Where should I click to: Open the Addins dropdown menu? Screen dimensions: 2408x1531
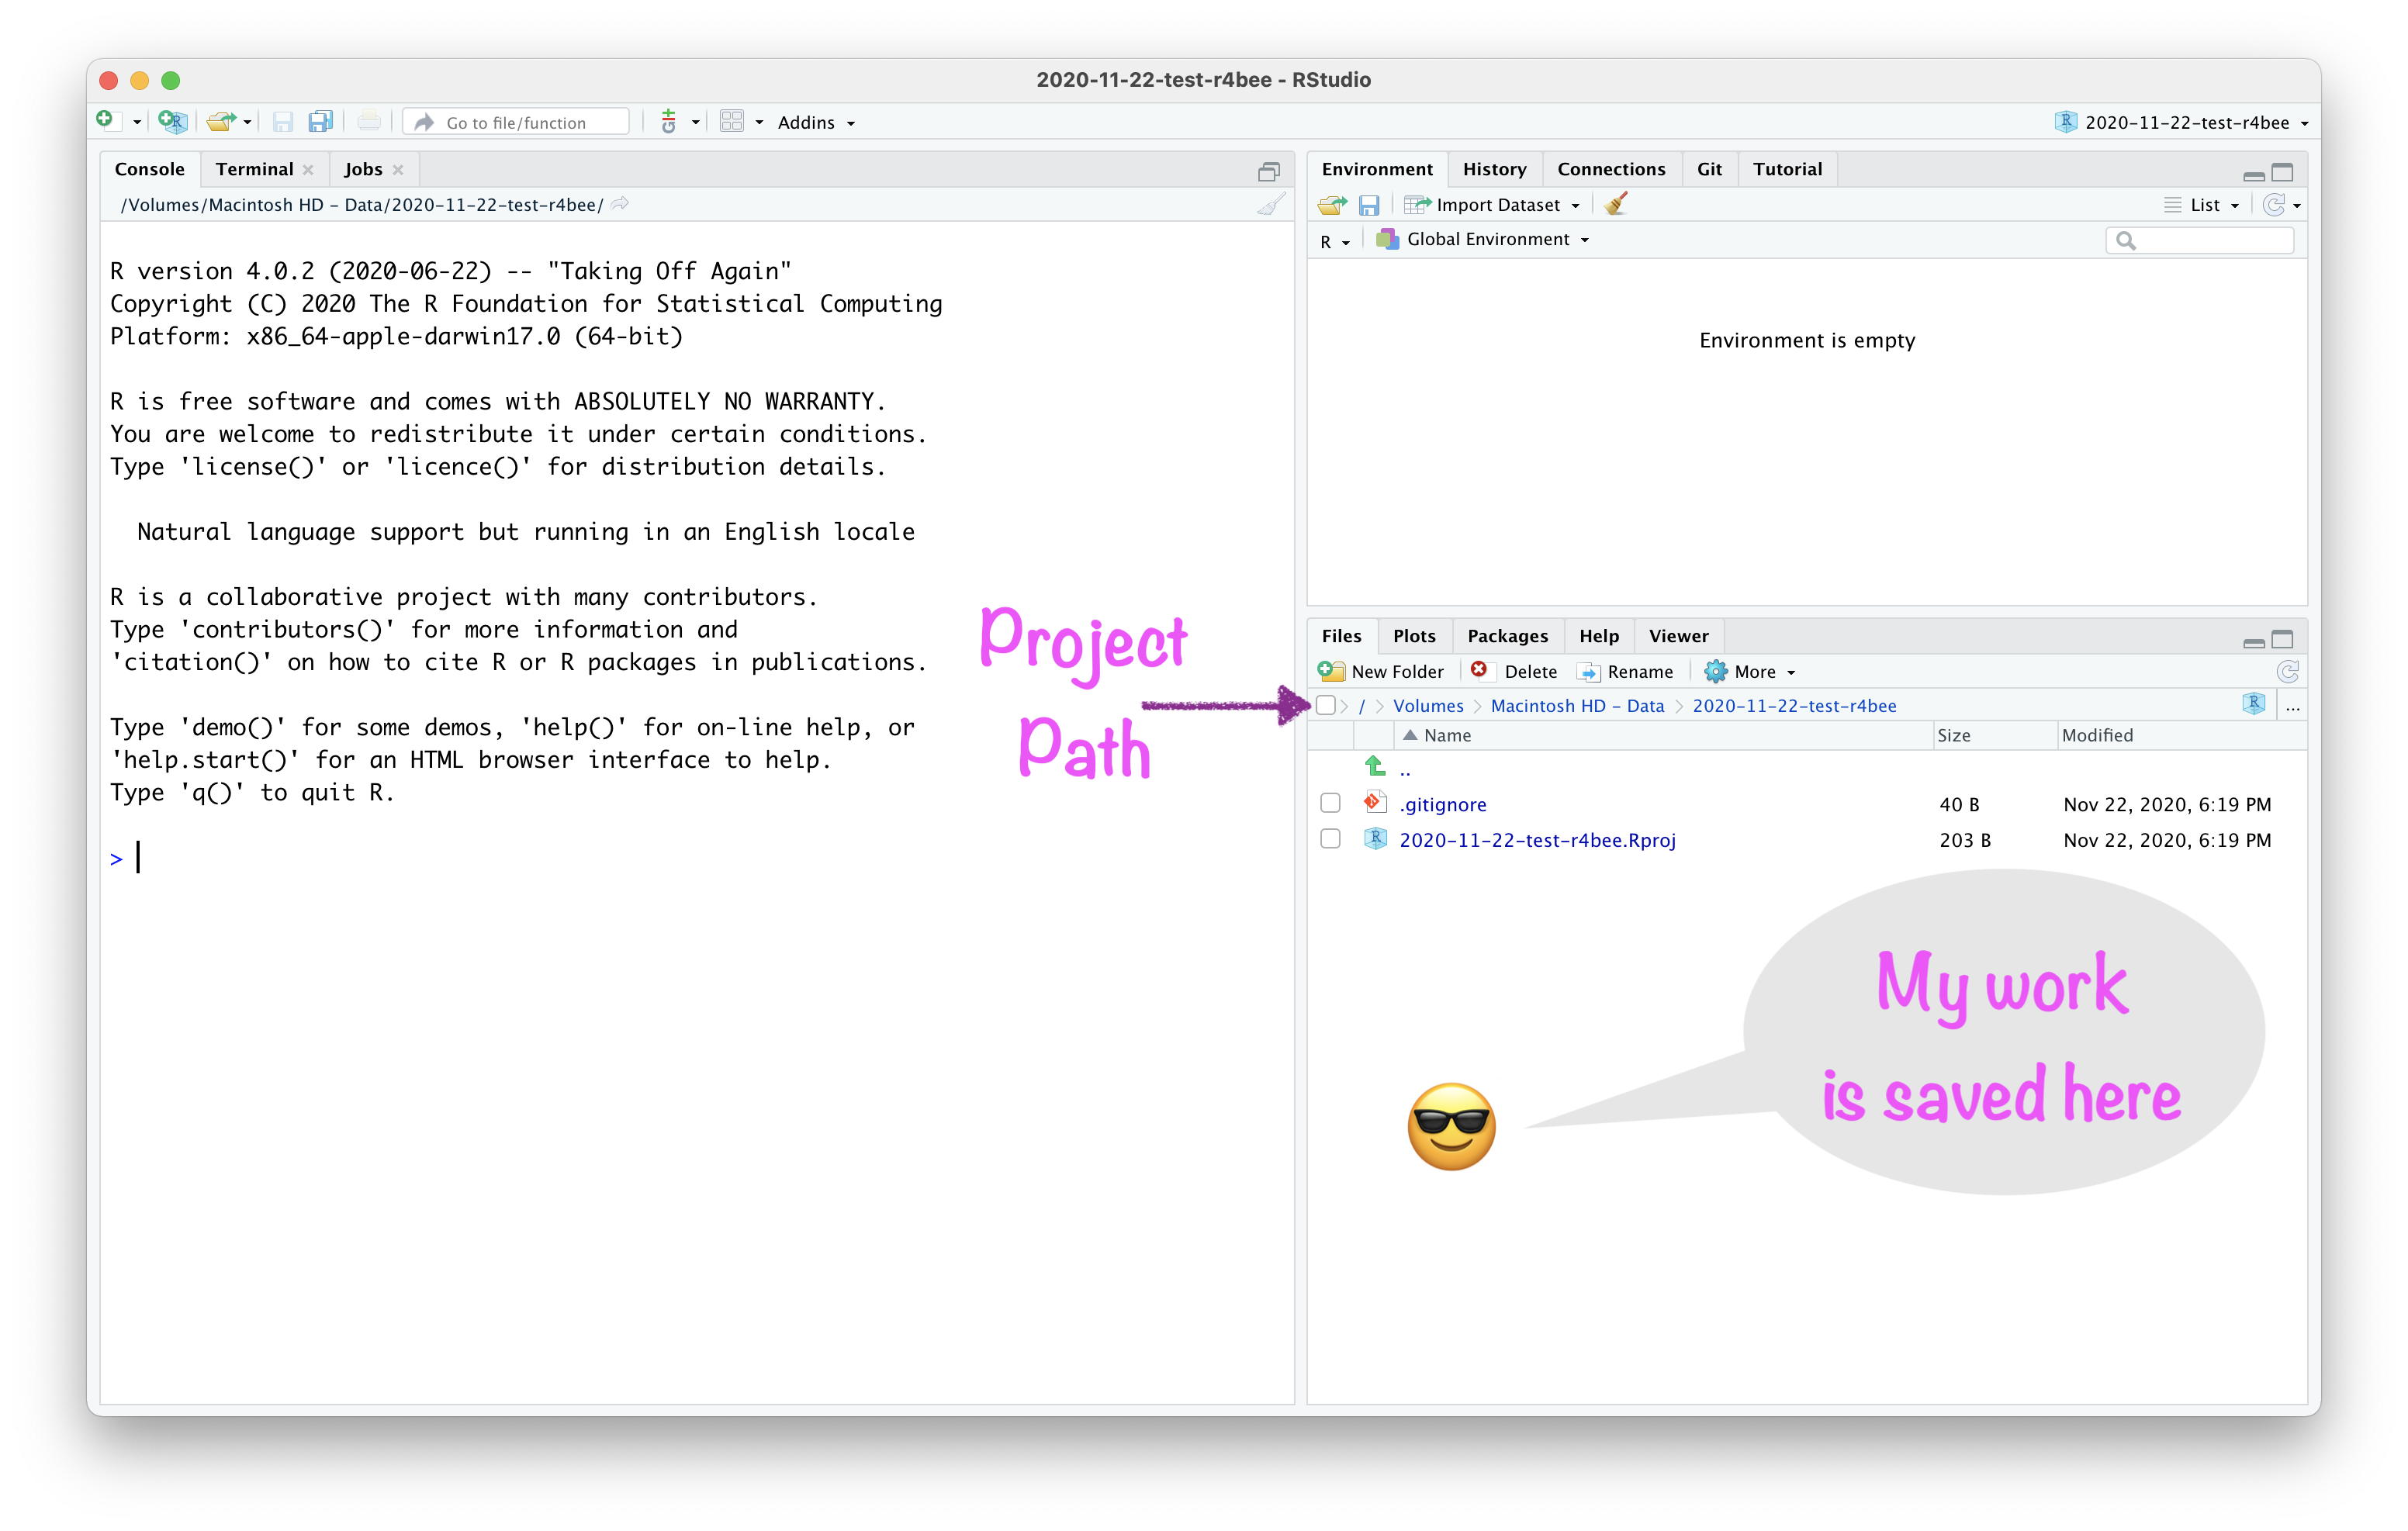coord(816,122)
